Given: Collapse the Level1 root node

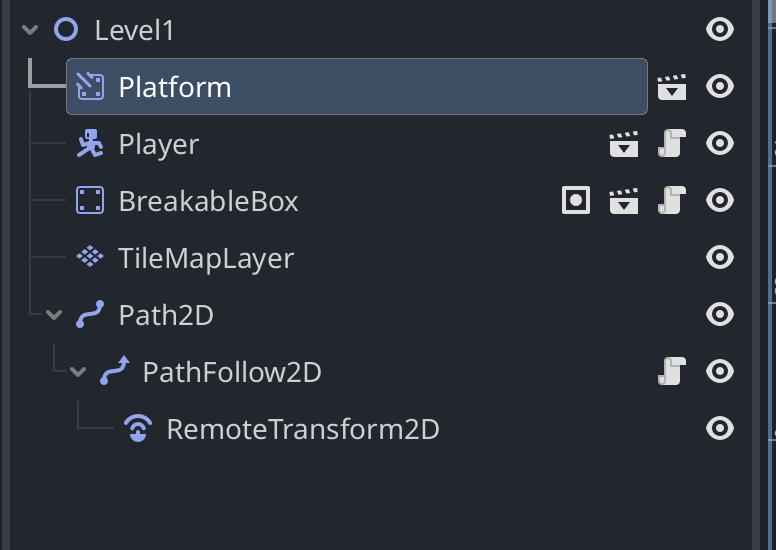Looking at the screenshot, I should (x=30, y=30).
